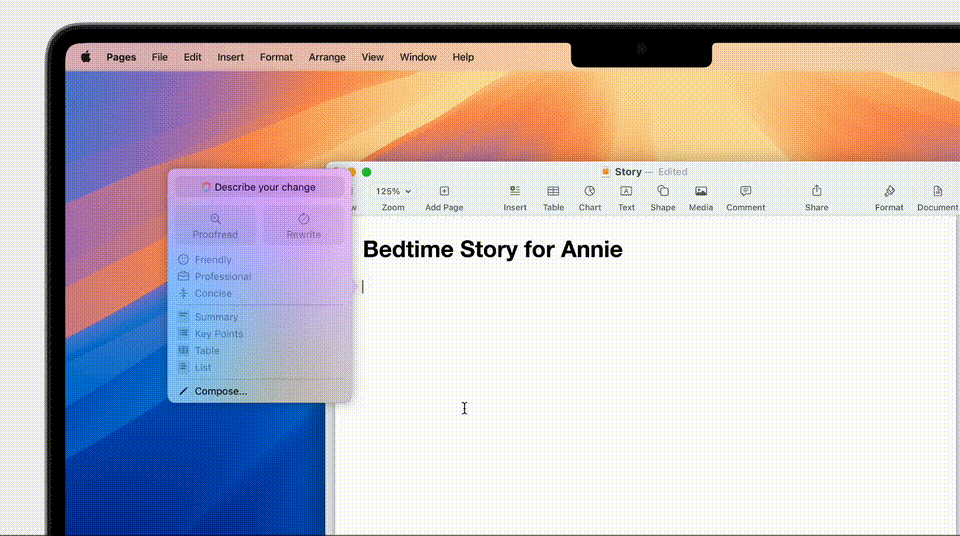This screenshot has height=536, width=960.
Task: Click the Bedtime Story for Annie heading
Action: click(x=492, y=250)
